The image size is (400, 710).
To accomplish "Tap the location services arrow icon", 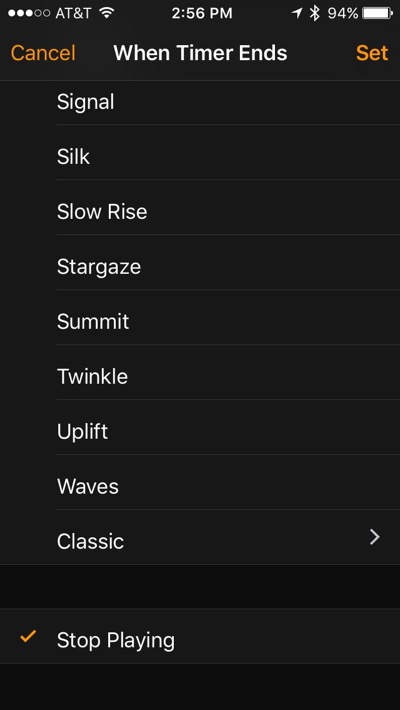I will click(x=297, y=13).
